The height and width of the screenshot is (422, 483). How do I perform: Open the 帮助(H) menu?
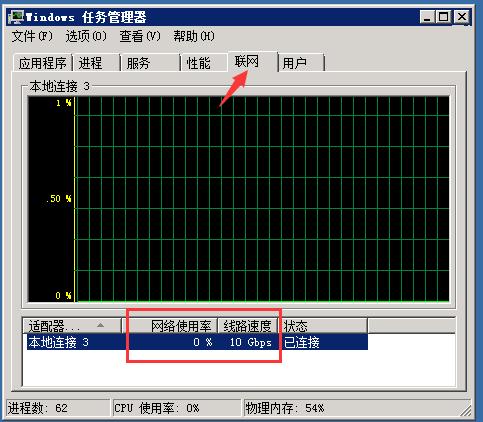coord(194,36)
